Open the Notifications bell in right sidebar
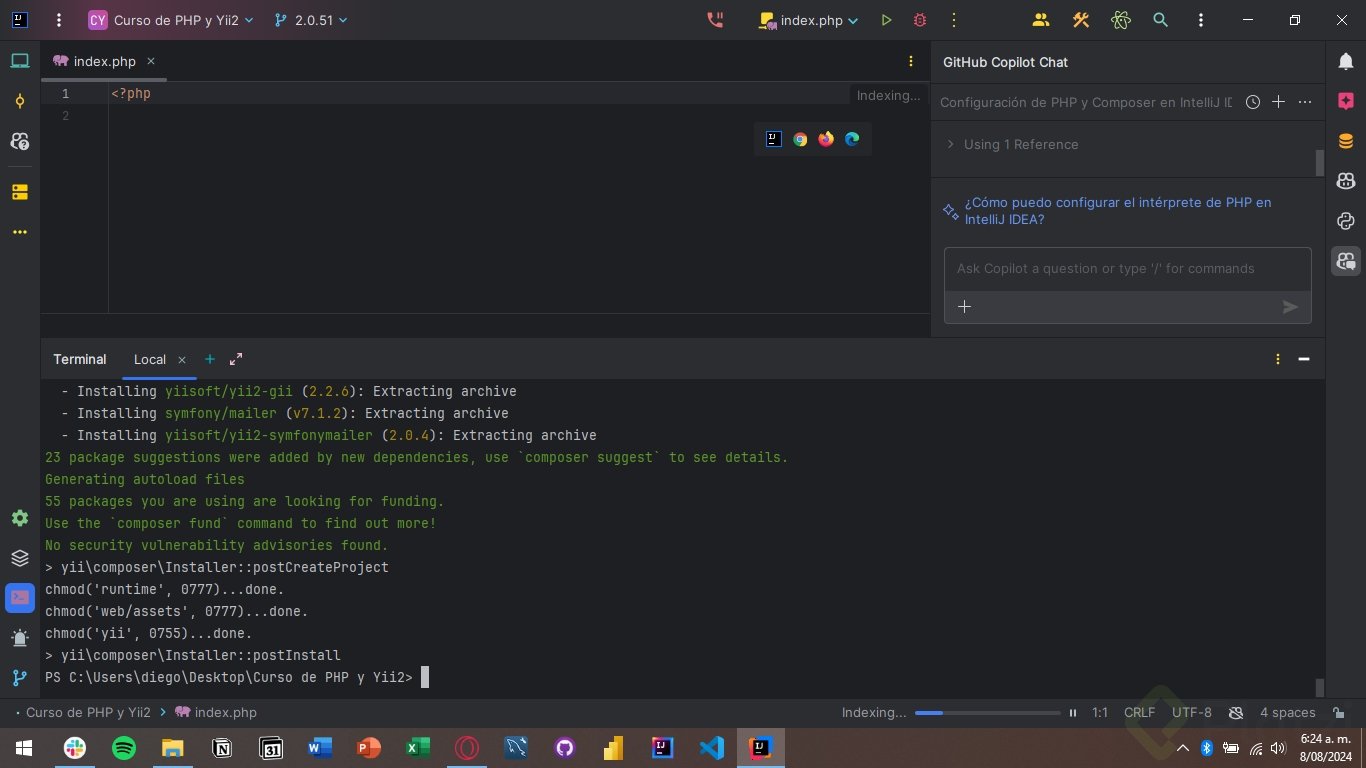Image resolution: width=1366 pixels, height=768 pixels. coord(1346,62)
